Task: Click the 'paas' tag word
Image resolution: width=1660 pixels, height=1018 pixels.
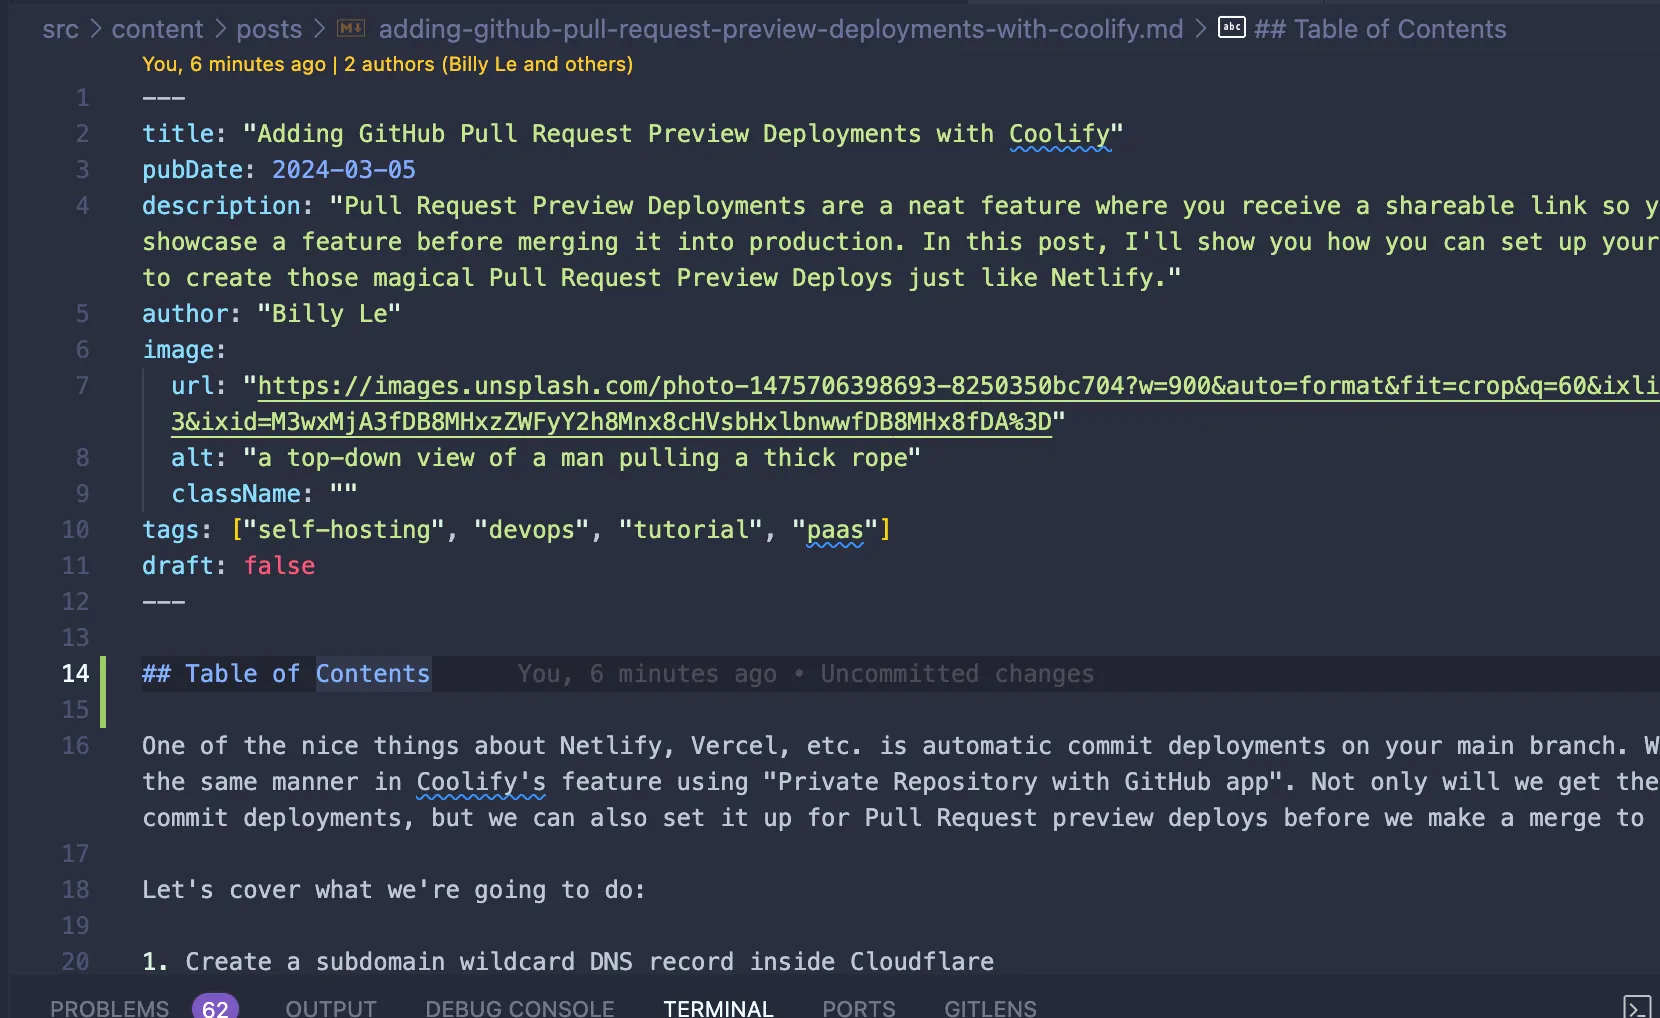Action: coord(835,530)
